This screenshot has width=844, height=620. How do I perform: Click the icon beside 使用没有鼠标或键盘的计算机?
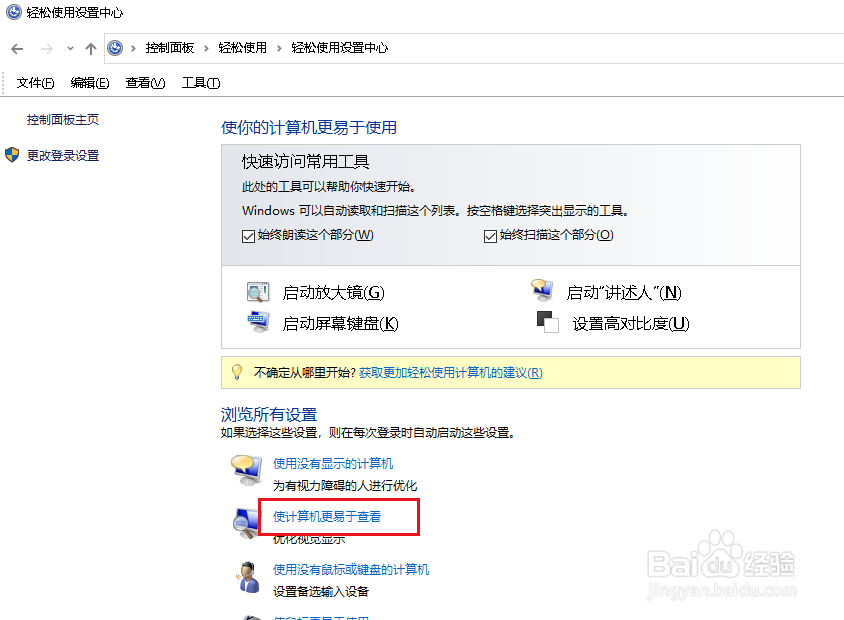click(x=248, y=573)
